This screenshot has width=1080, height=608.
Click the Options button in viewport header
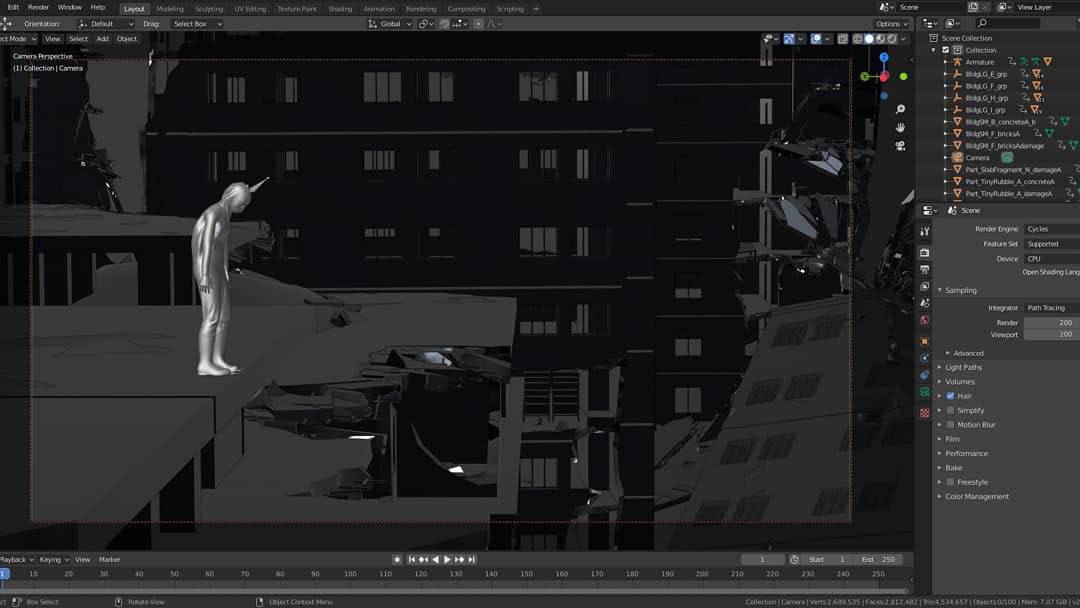(x=893, y=24)
